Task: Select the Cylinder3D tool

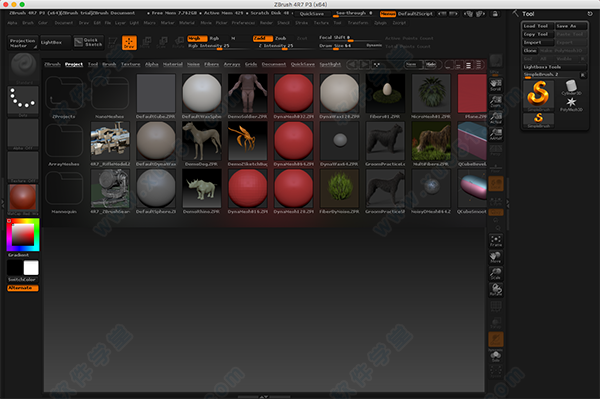Action: (x=571, y=88)
